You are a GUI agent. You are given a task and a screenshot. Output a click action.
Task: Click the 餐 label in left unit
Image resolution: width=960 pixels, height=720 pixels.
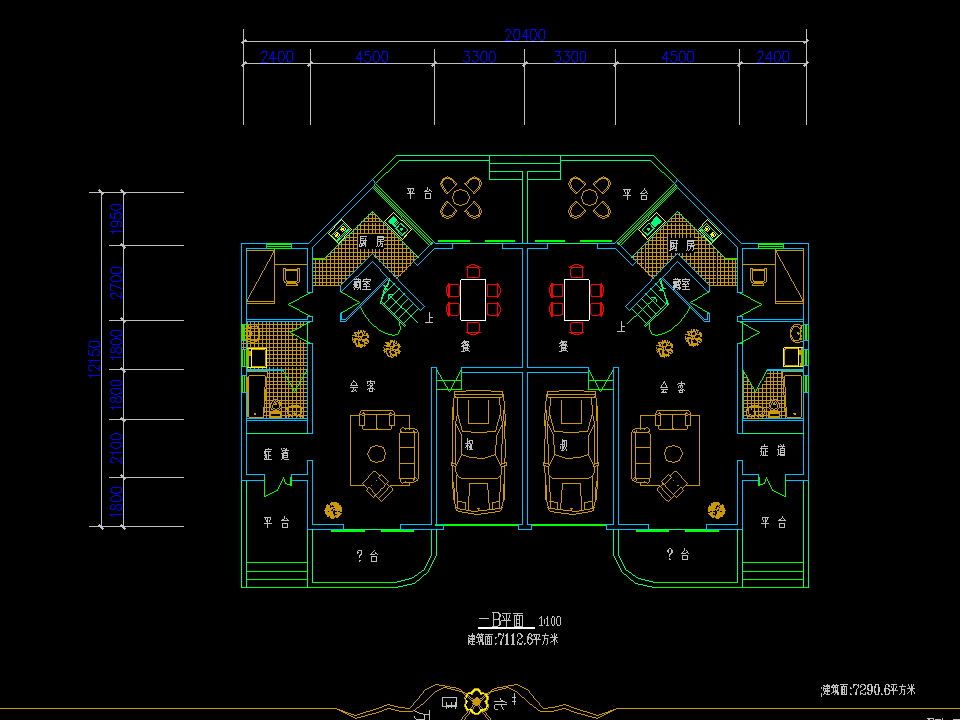[x=465, y=347]
